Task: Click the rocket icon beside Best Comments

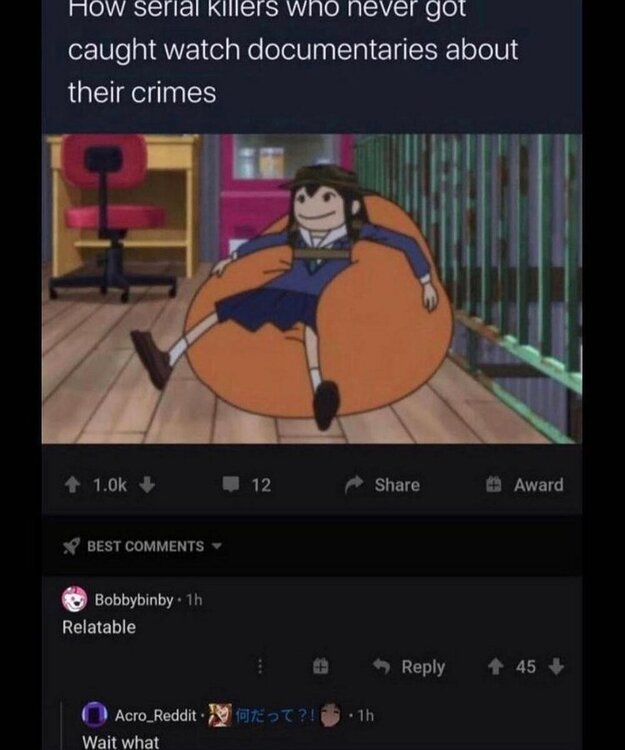Action: point(71,546)
